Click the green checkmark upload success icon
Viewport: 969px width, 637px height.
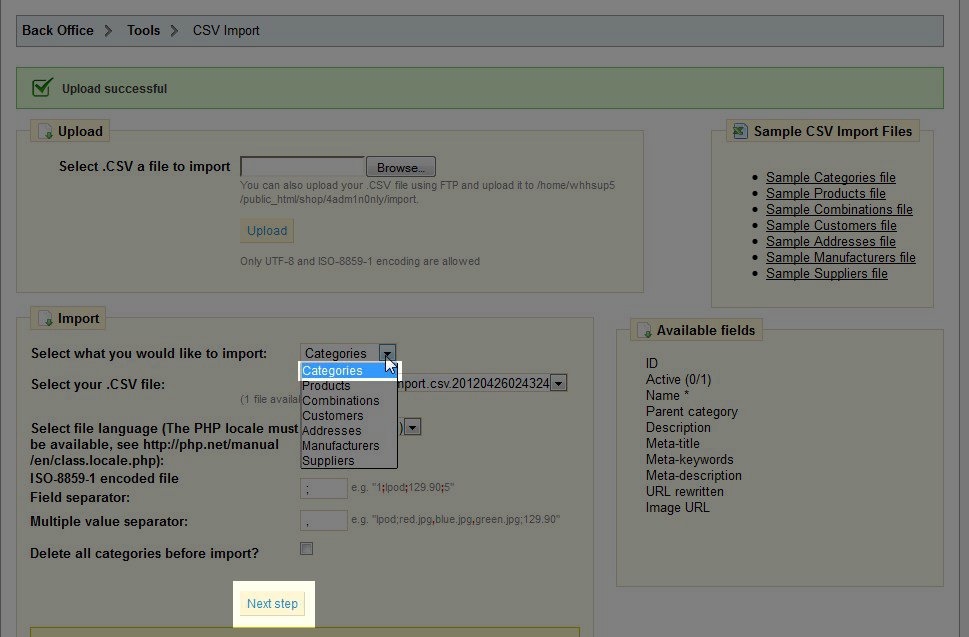coord(42,88)
